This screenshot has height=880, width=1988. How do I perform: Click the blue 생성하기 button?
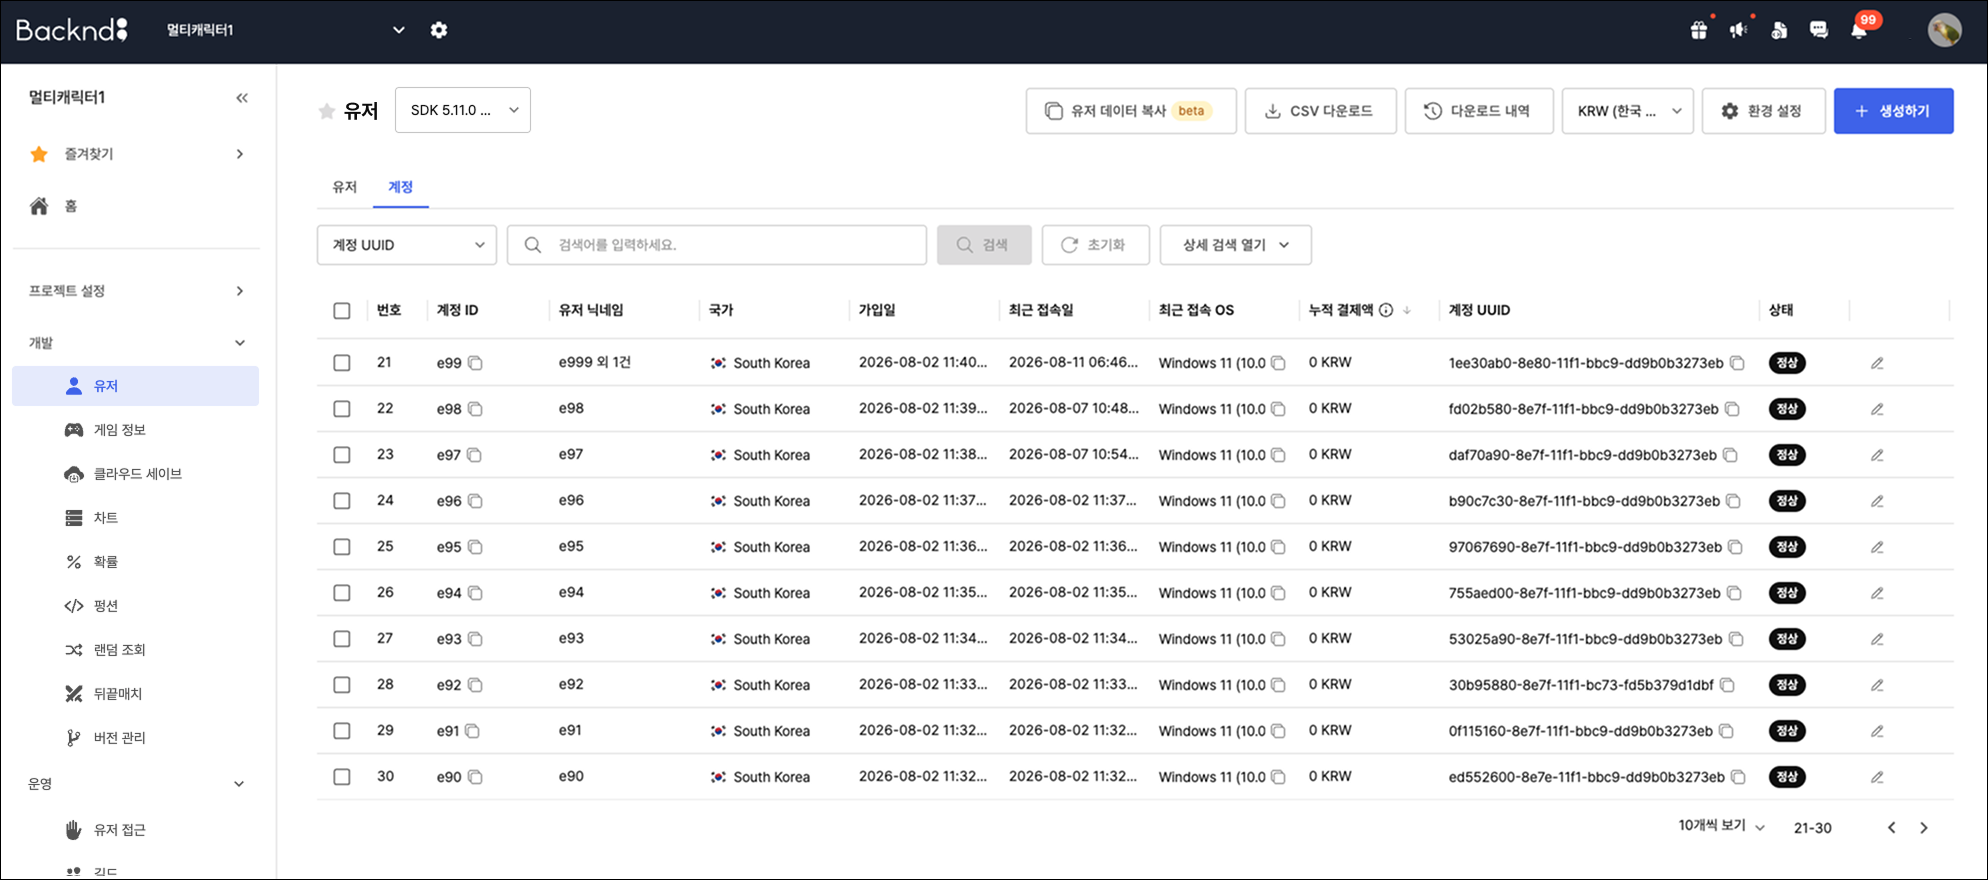1893,111
